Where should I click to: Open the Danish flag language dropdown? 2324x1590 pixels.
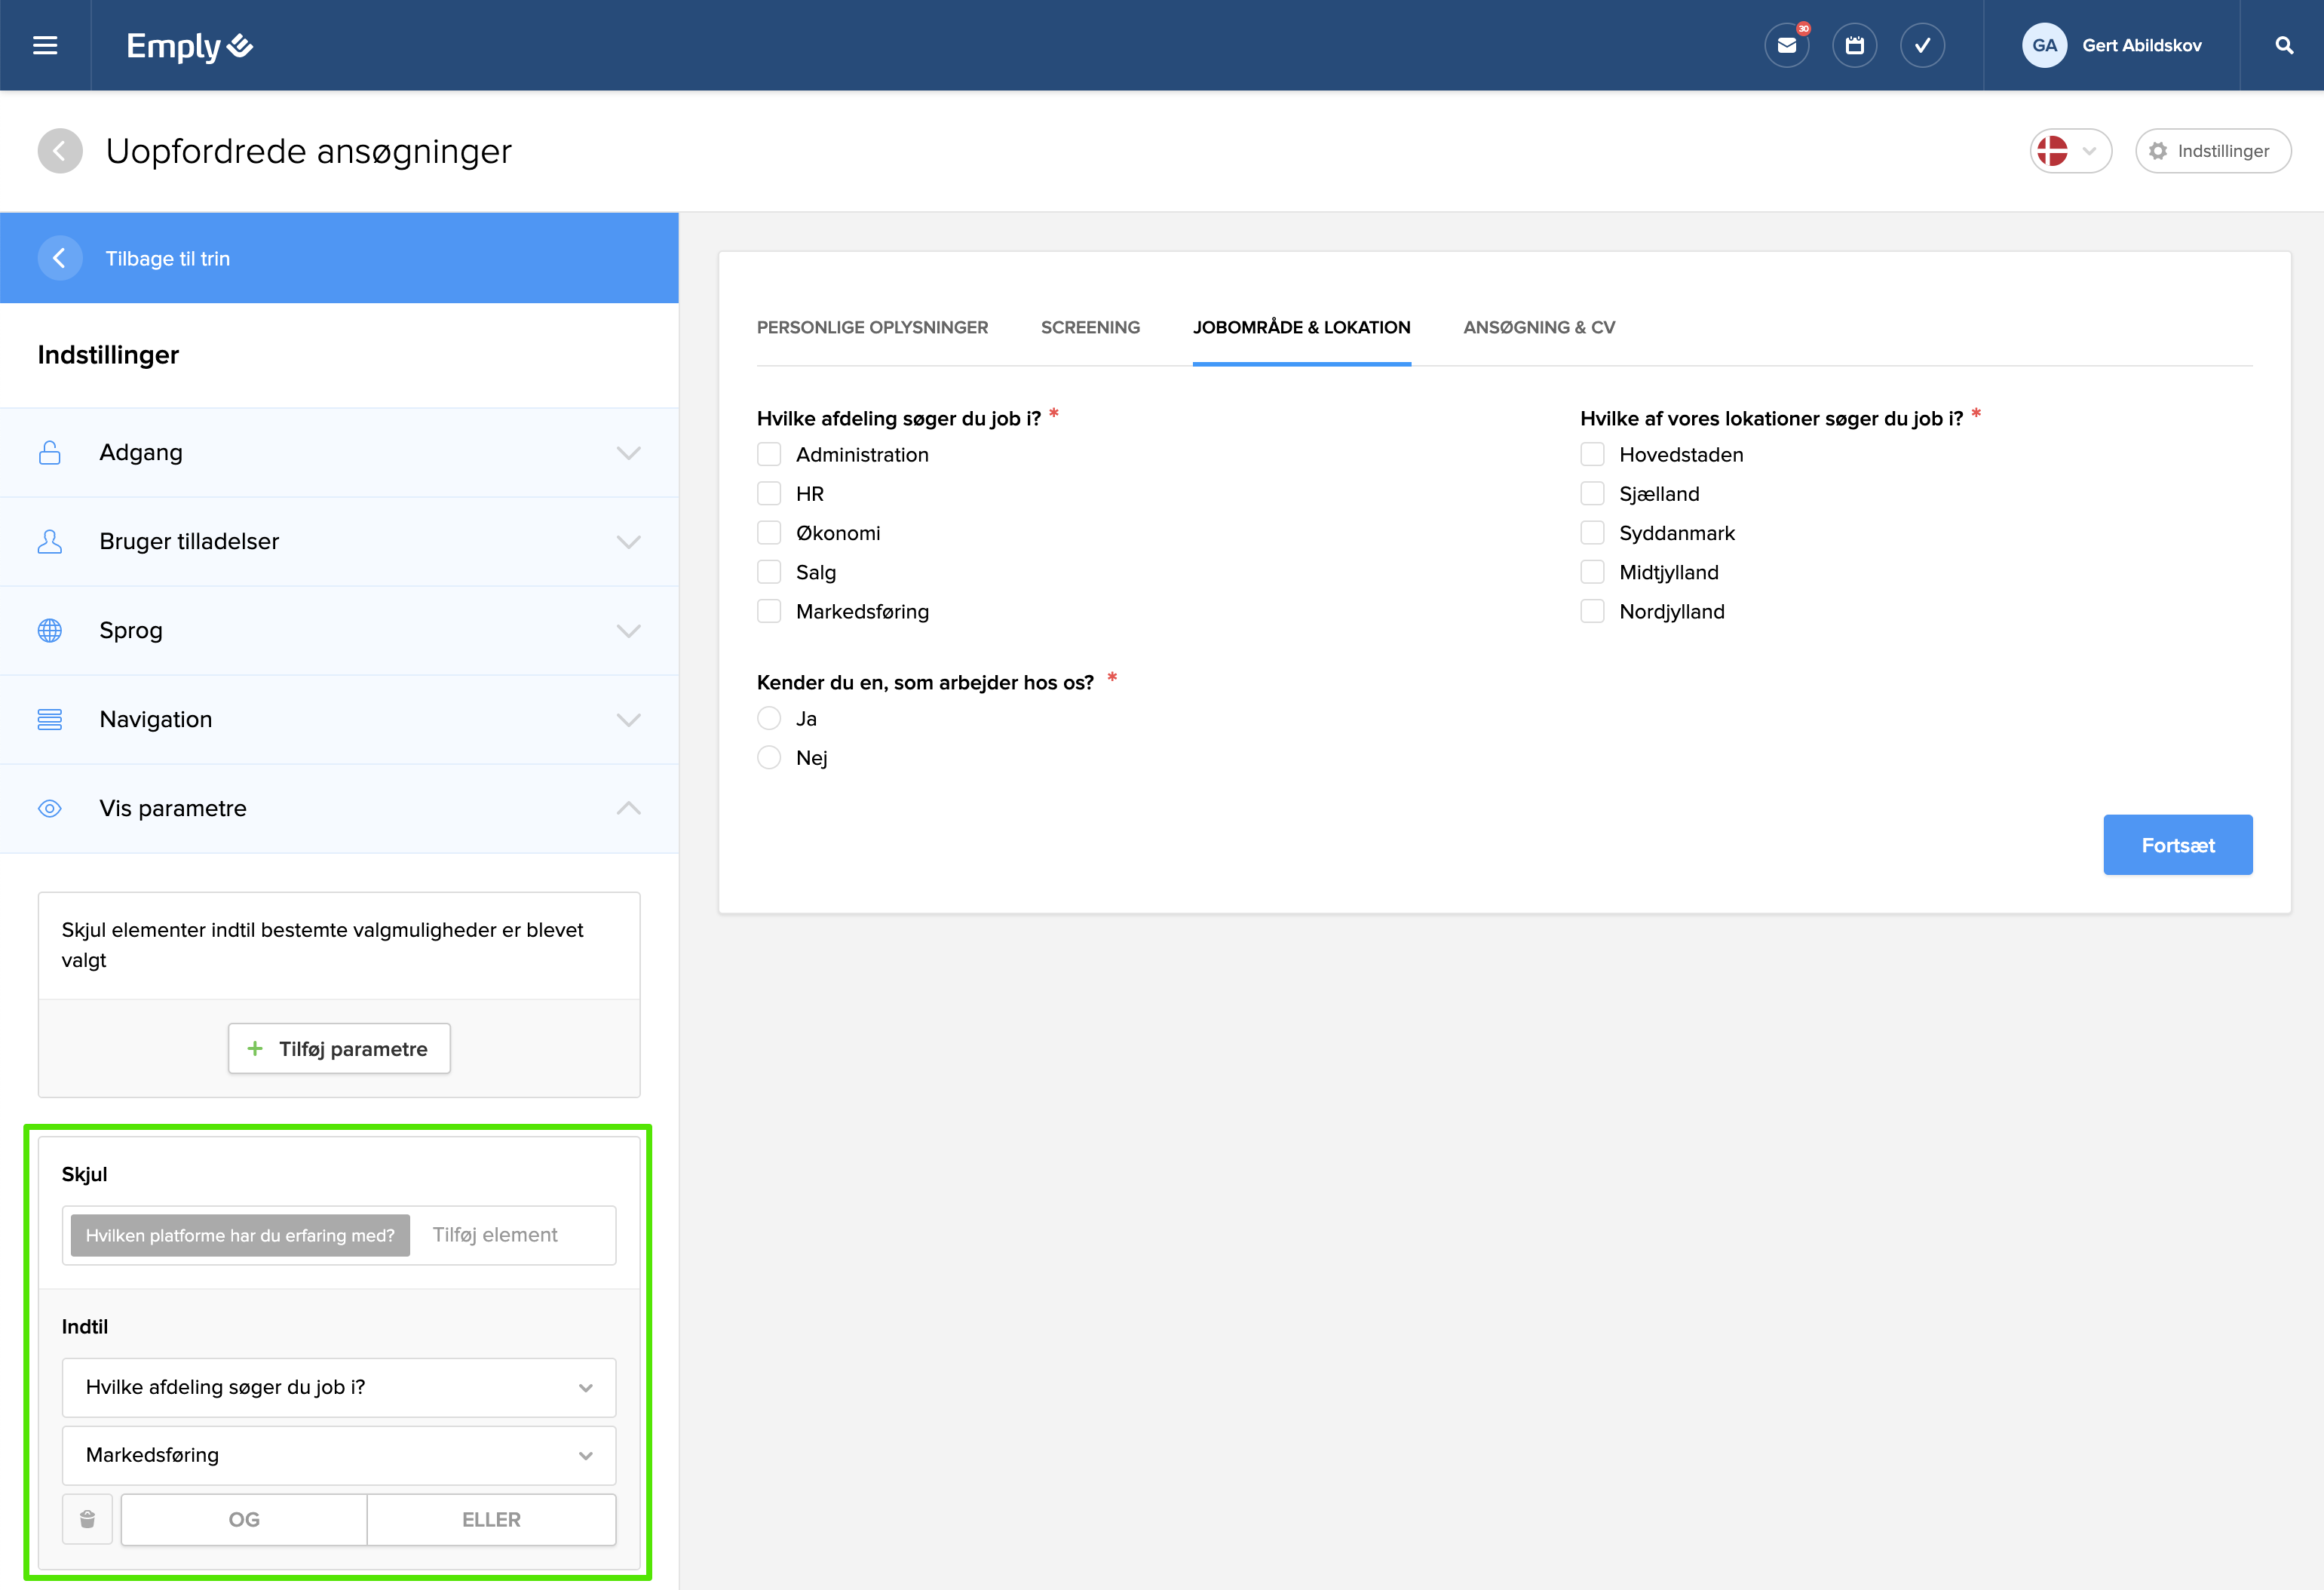[2070, 151]
